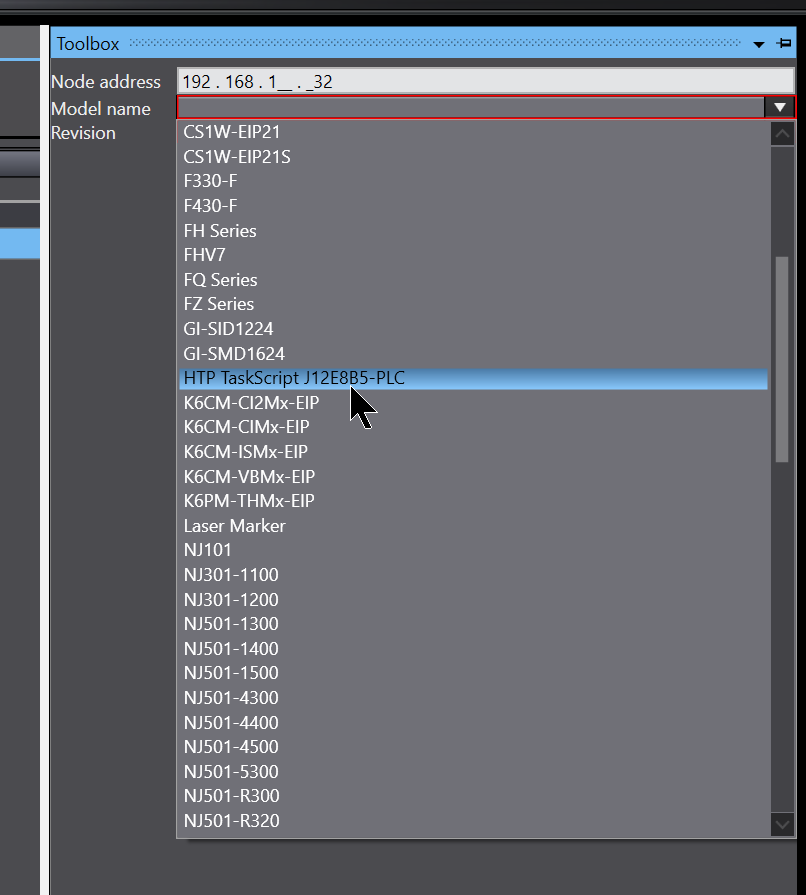Choose K6PM-THMx-EIP model

pyautogui.click(x=473, y=501)
